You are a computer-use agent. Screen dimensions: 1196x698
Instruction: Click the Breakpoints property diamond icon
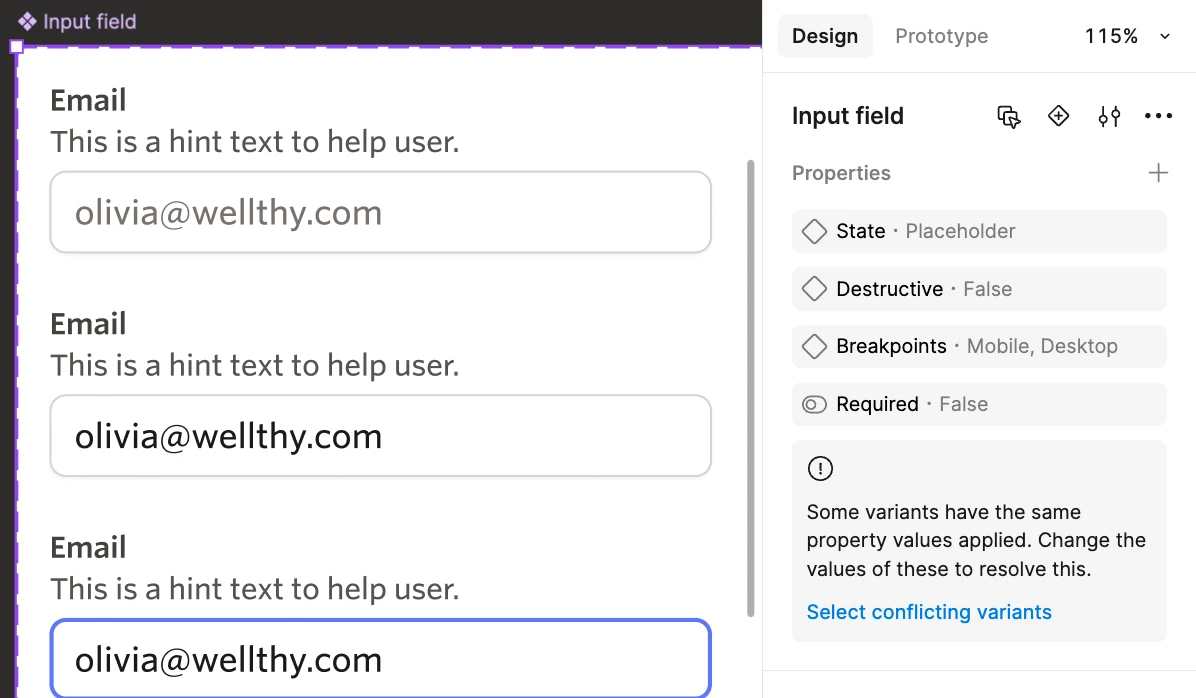pyautogui.click(x=815, y=346)
